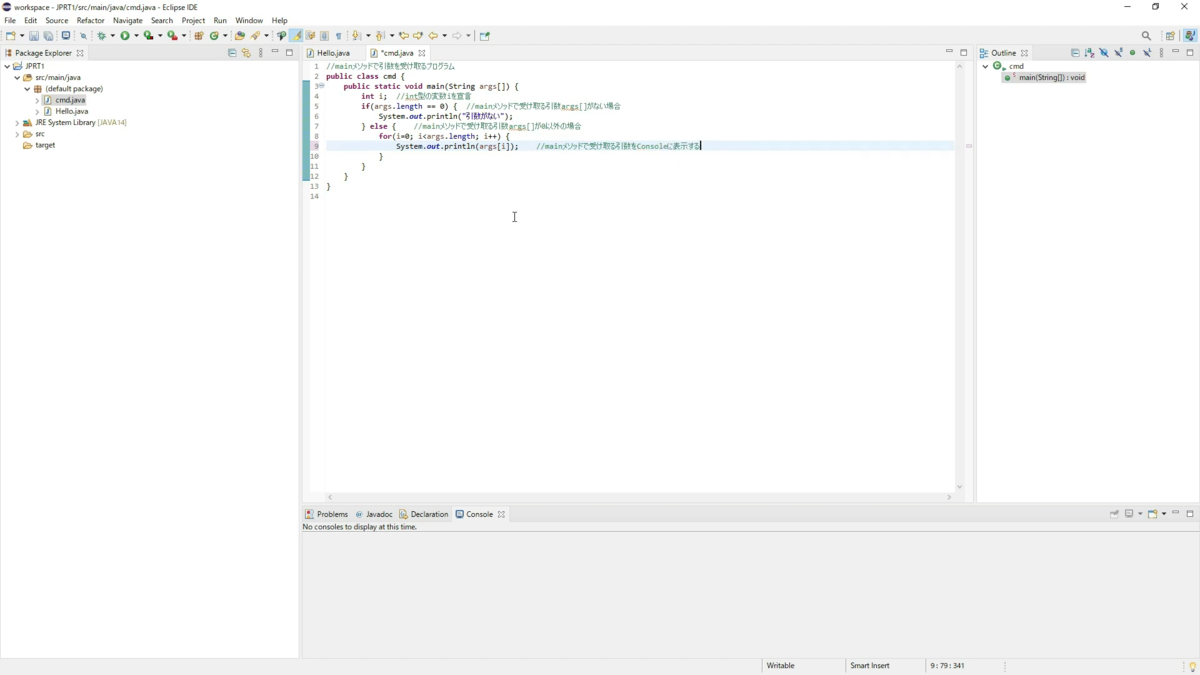Click the Smart Insert status bar entry
Screen dimensions: 1200x675
point(869,665)
